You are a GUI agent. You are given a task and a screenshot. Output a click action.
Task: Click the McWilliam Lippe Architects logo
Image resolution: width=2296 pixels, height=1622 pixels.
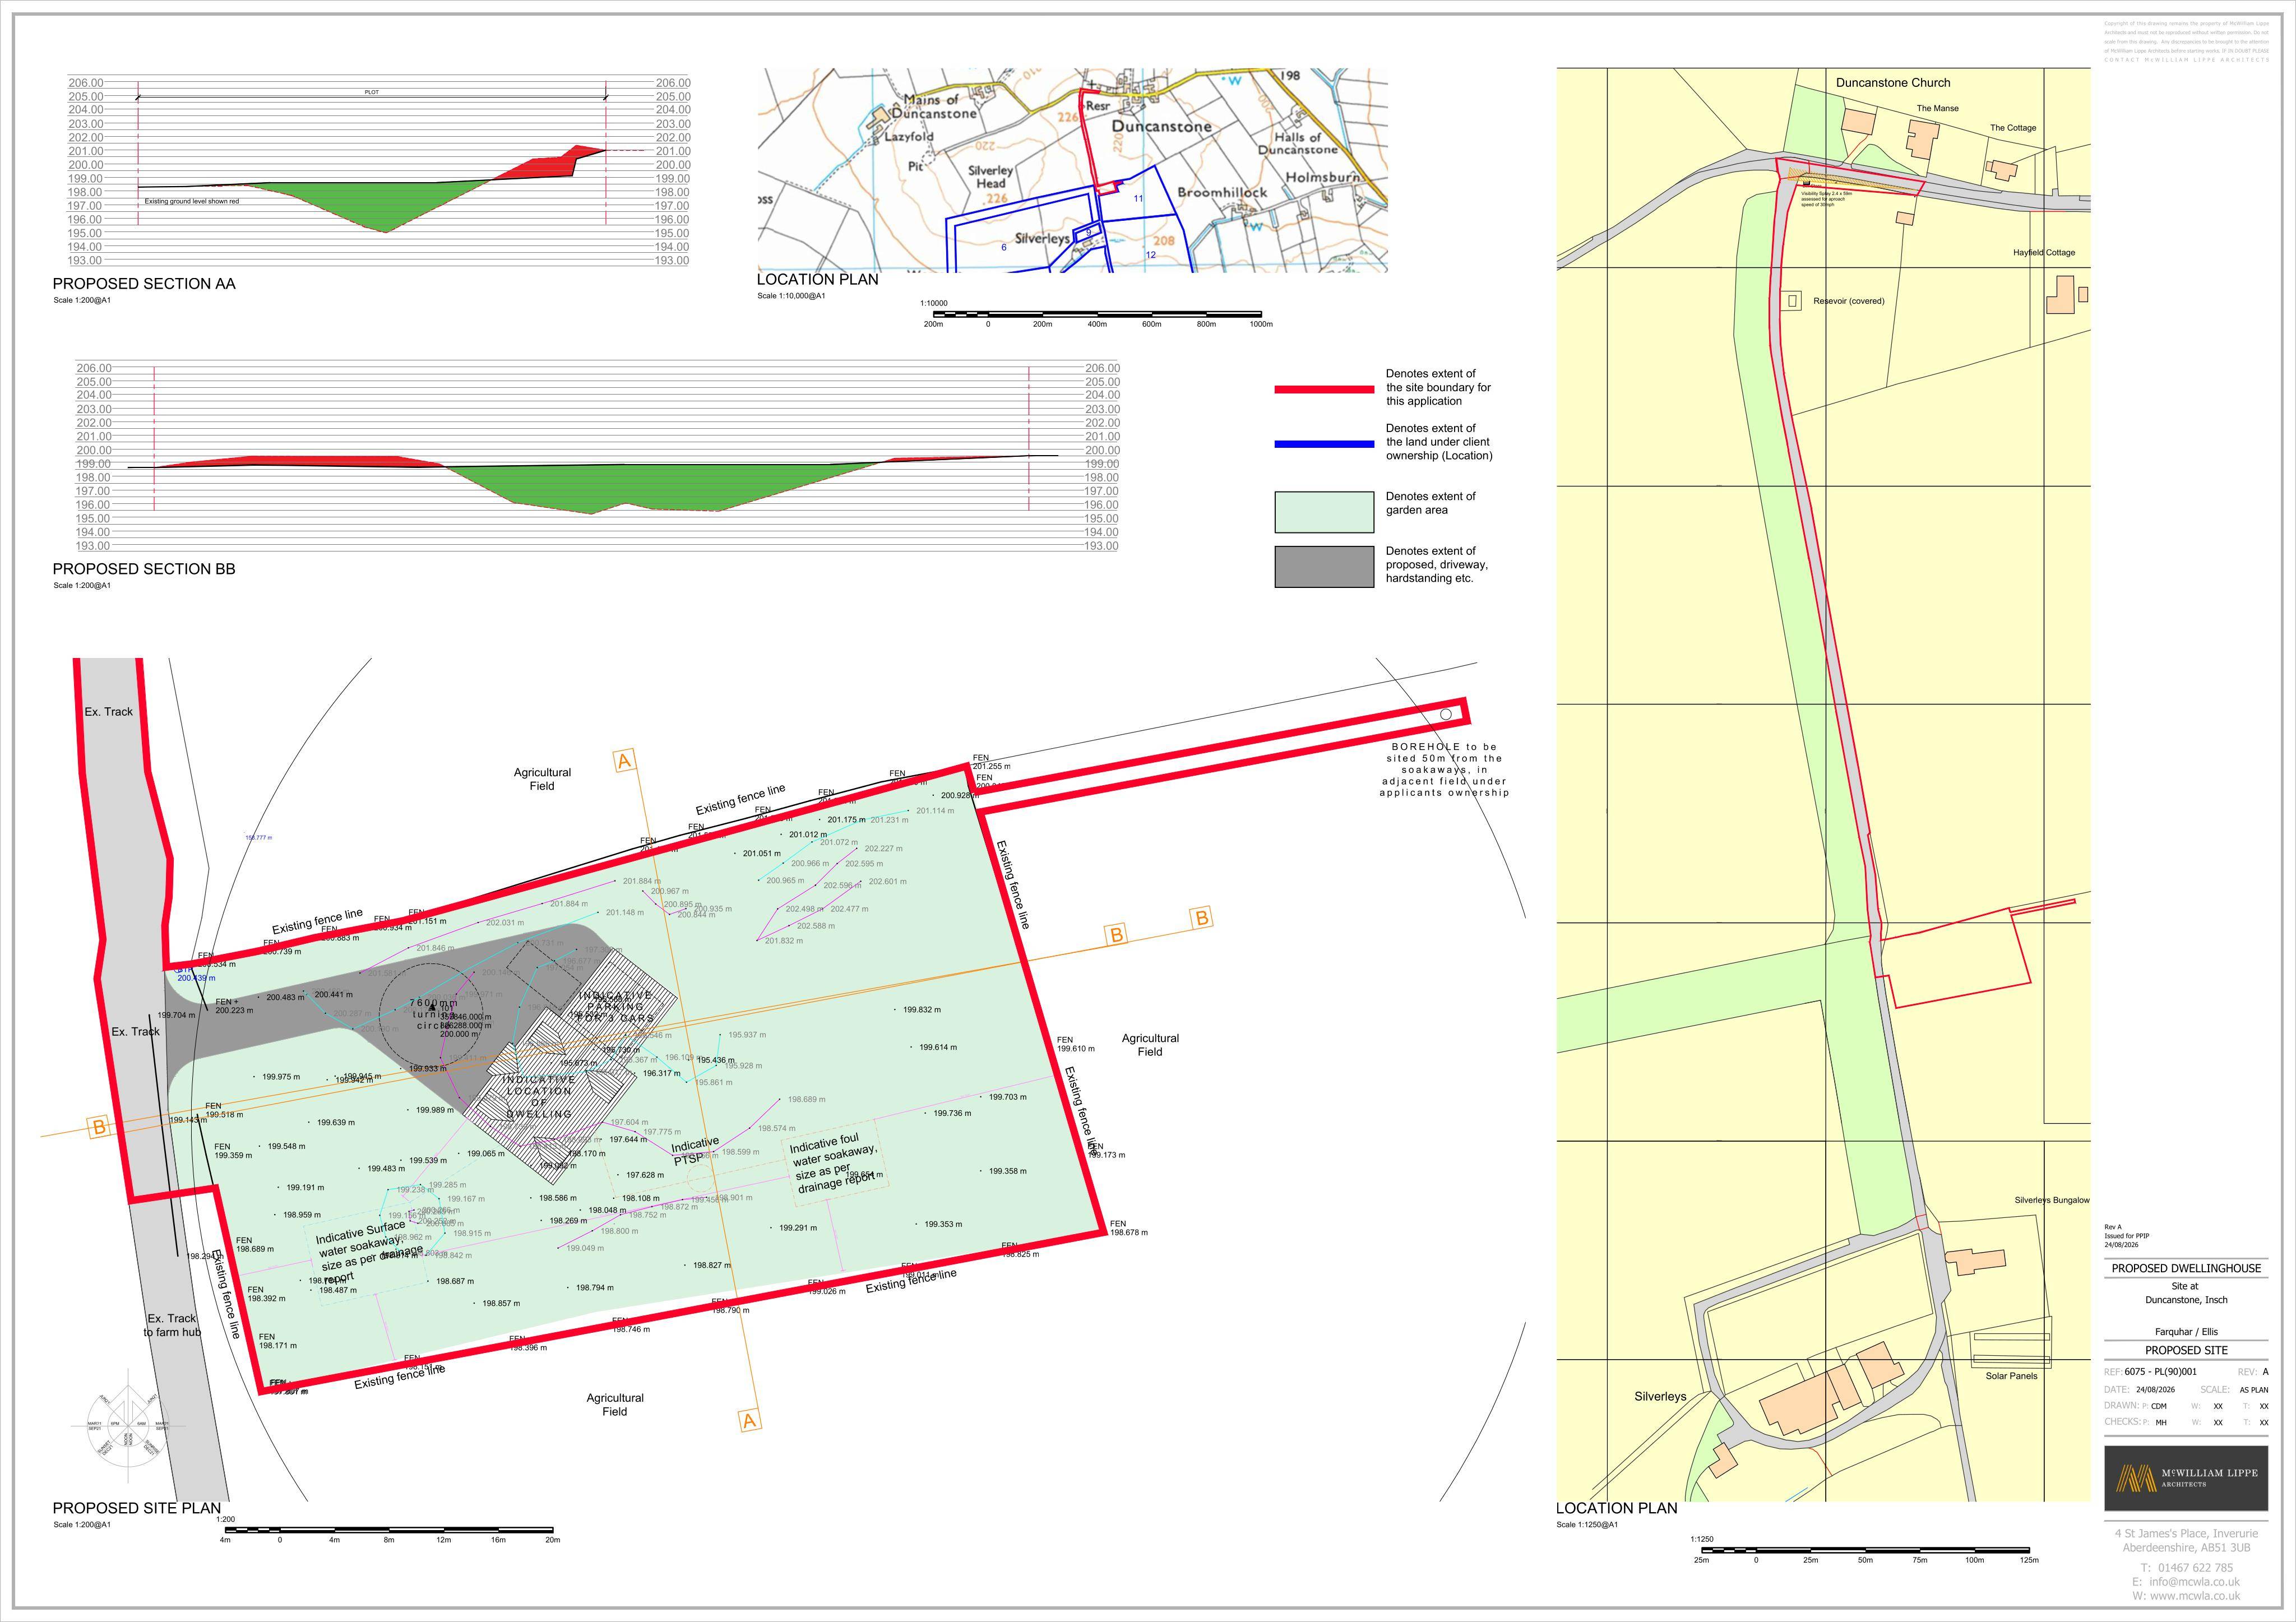click(x=2186, y=1478)
